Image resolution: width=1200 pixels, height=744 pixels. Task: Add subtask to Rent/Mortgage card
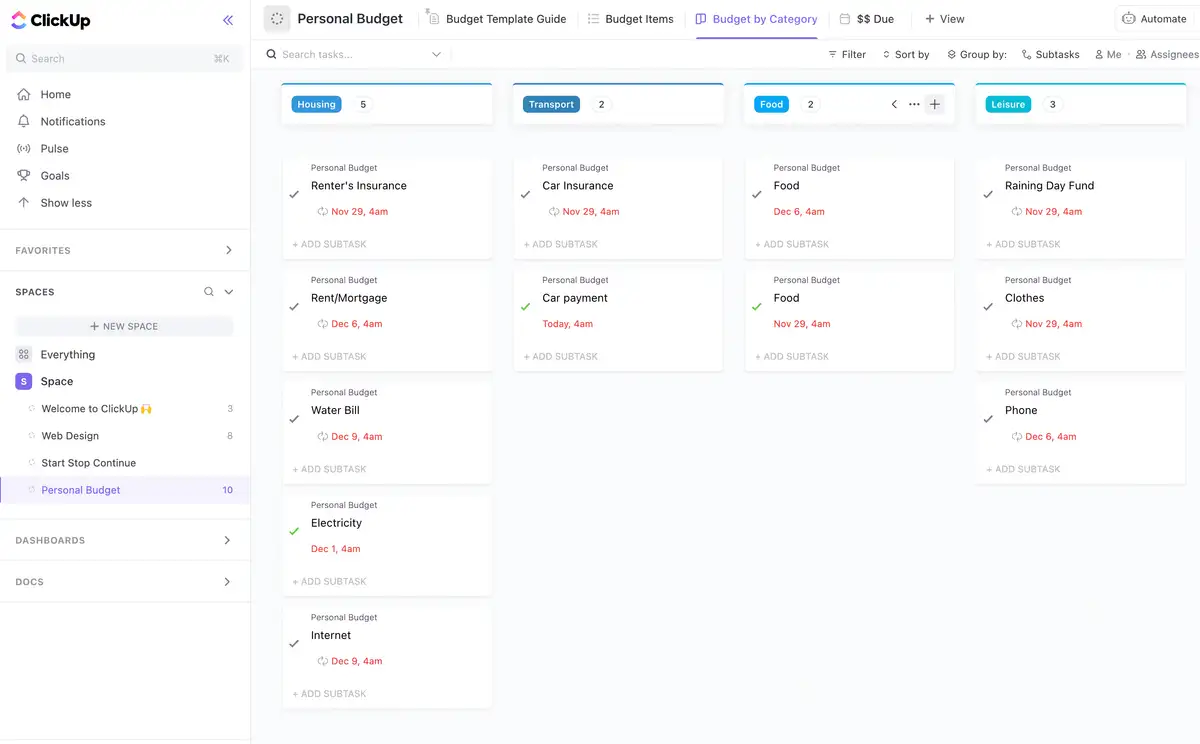[x=329, y=357]
